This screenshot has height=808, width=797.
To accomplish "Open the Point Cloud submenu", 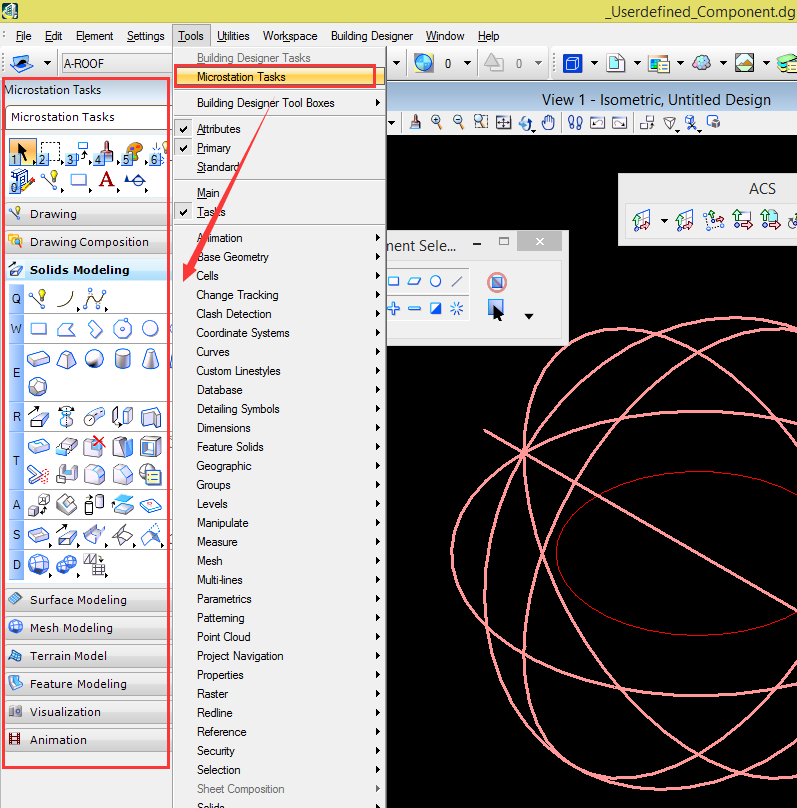I will (x=280, y=637).
